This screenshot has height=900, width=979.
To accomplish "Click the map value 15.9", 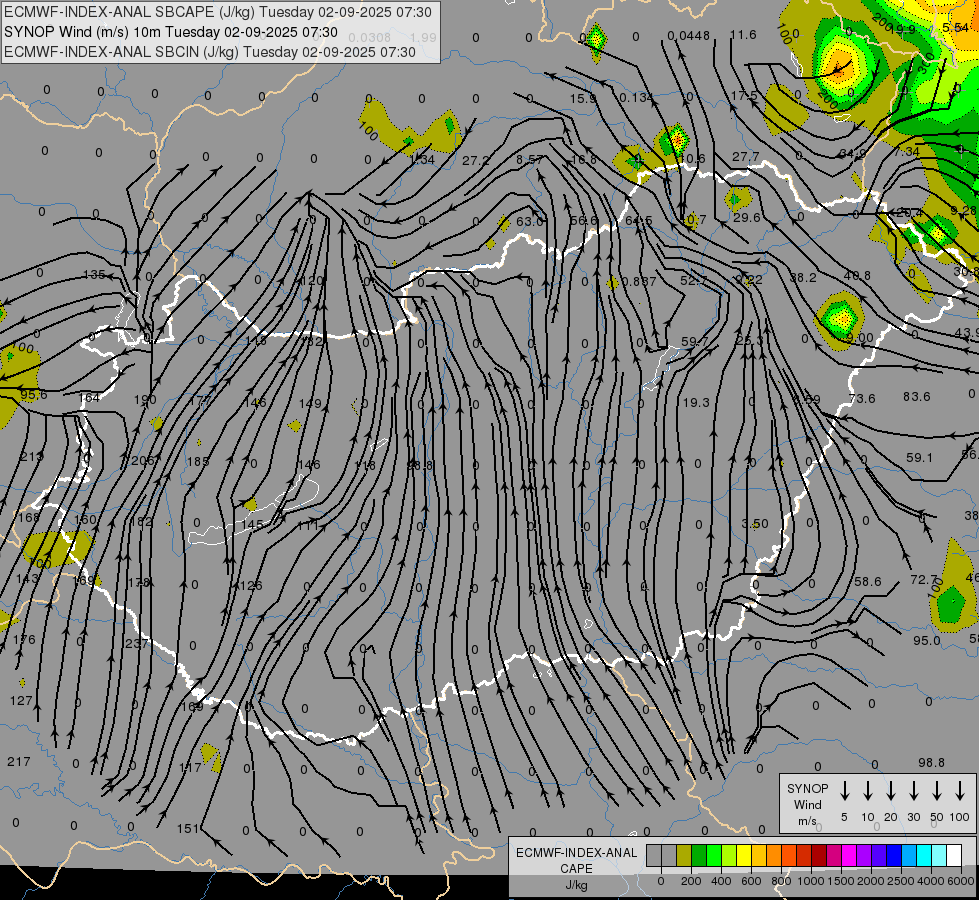I will pyautogui.click(x=583, y=99).
